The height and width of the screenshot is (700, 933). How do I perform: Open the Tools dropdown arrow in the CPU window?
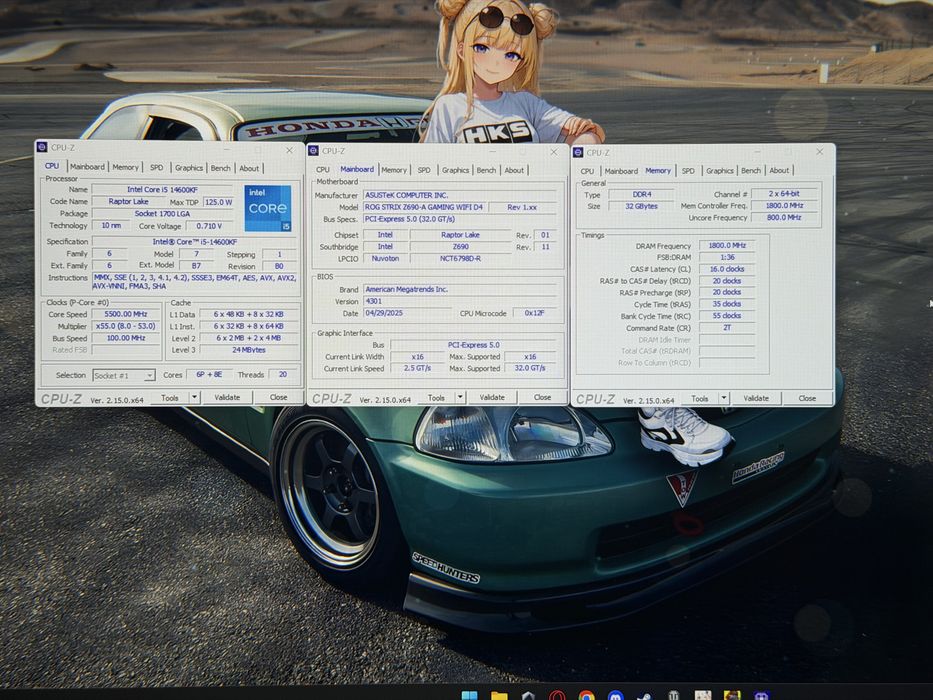(x=194, y=397)
